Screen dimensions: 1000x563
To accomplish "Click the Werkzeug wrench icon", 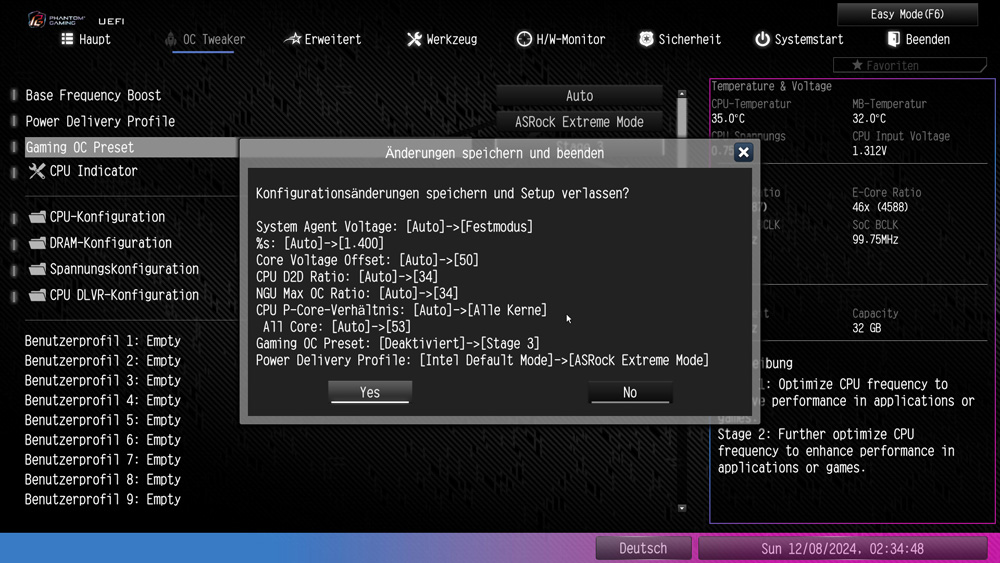I will coord(415,40).
